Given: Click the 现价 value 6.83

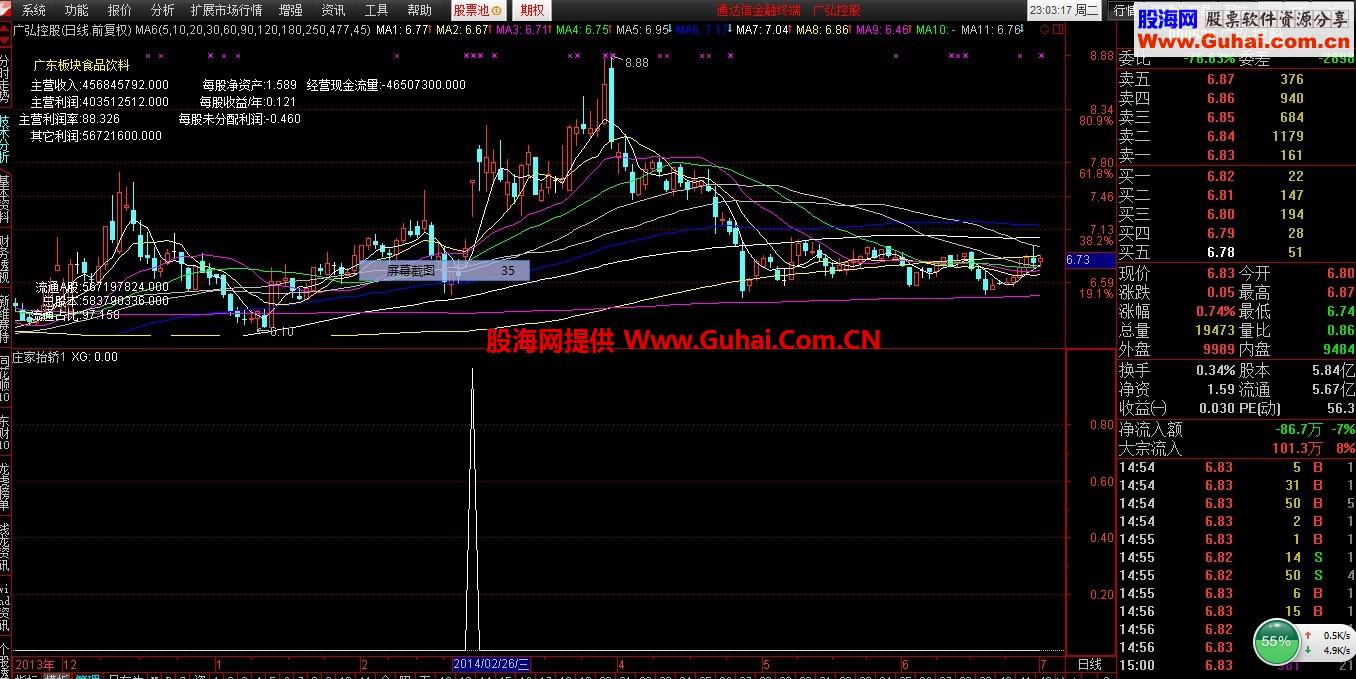Looking at the screenshot, I should 1219,273.
